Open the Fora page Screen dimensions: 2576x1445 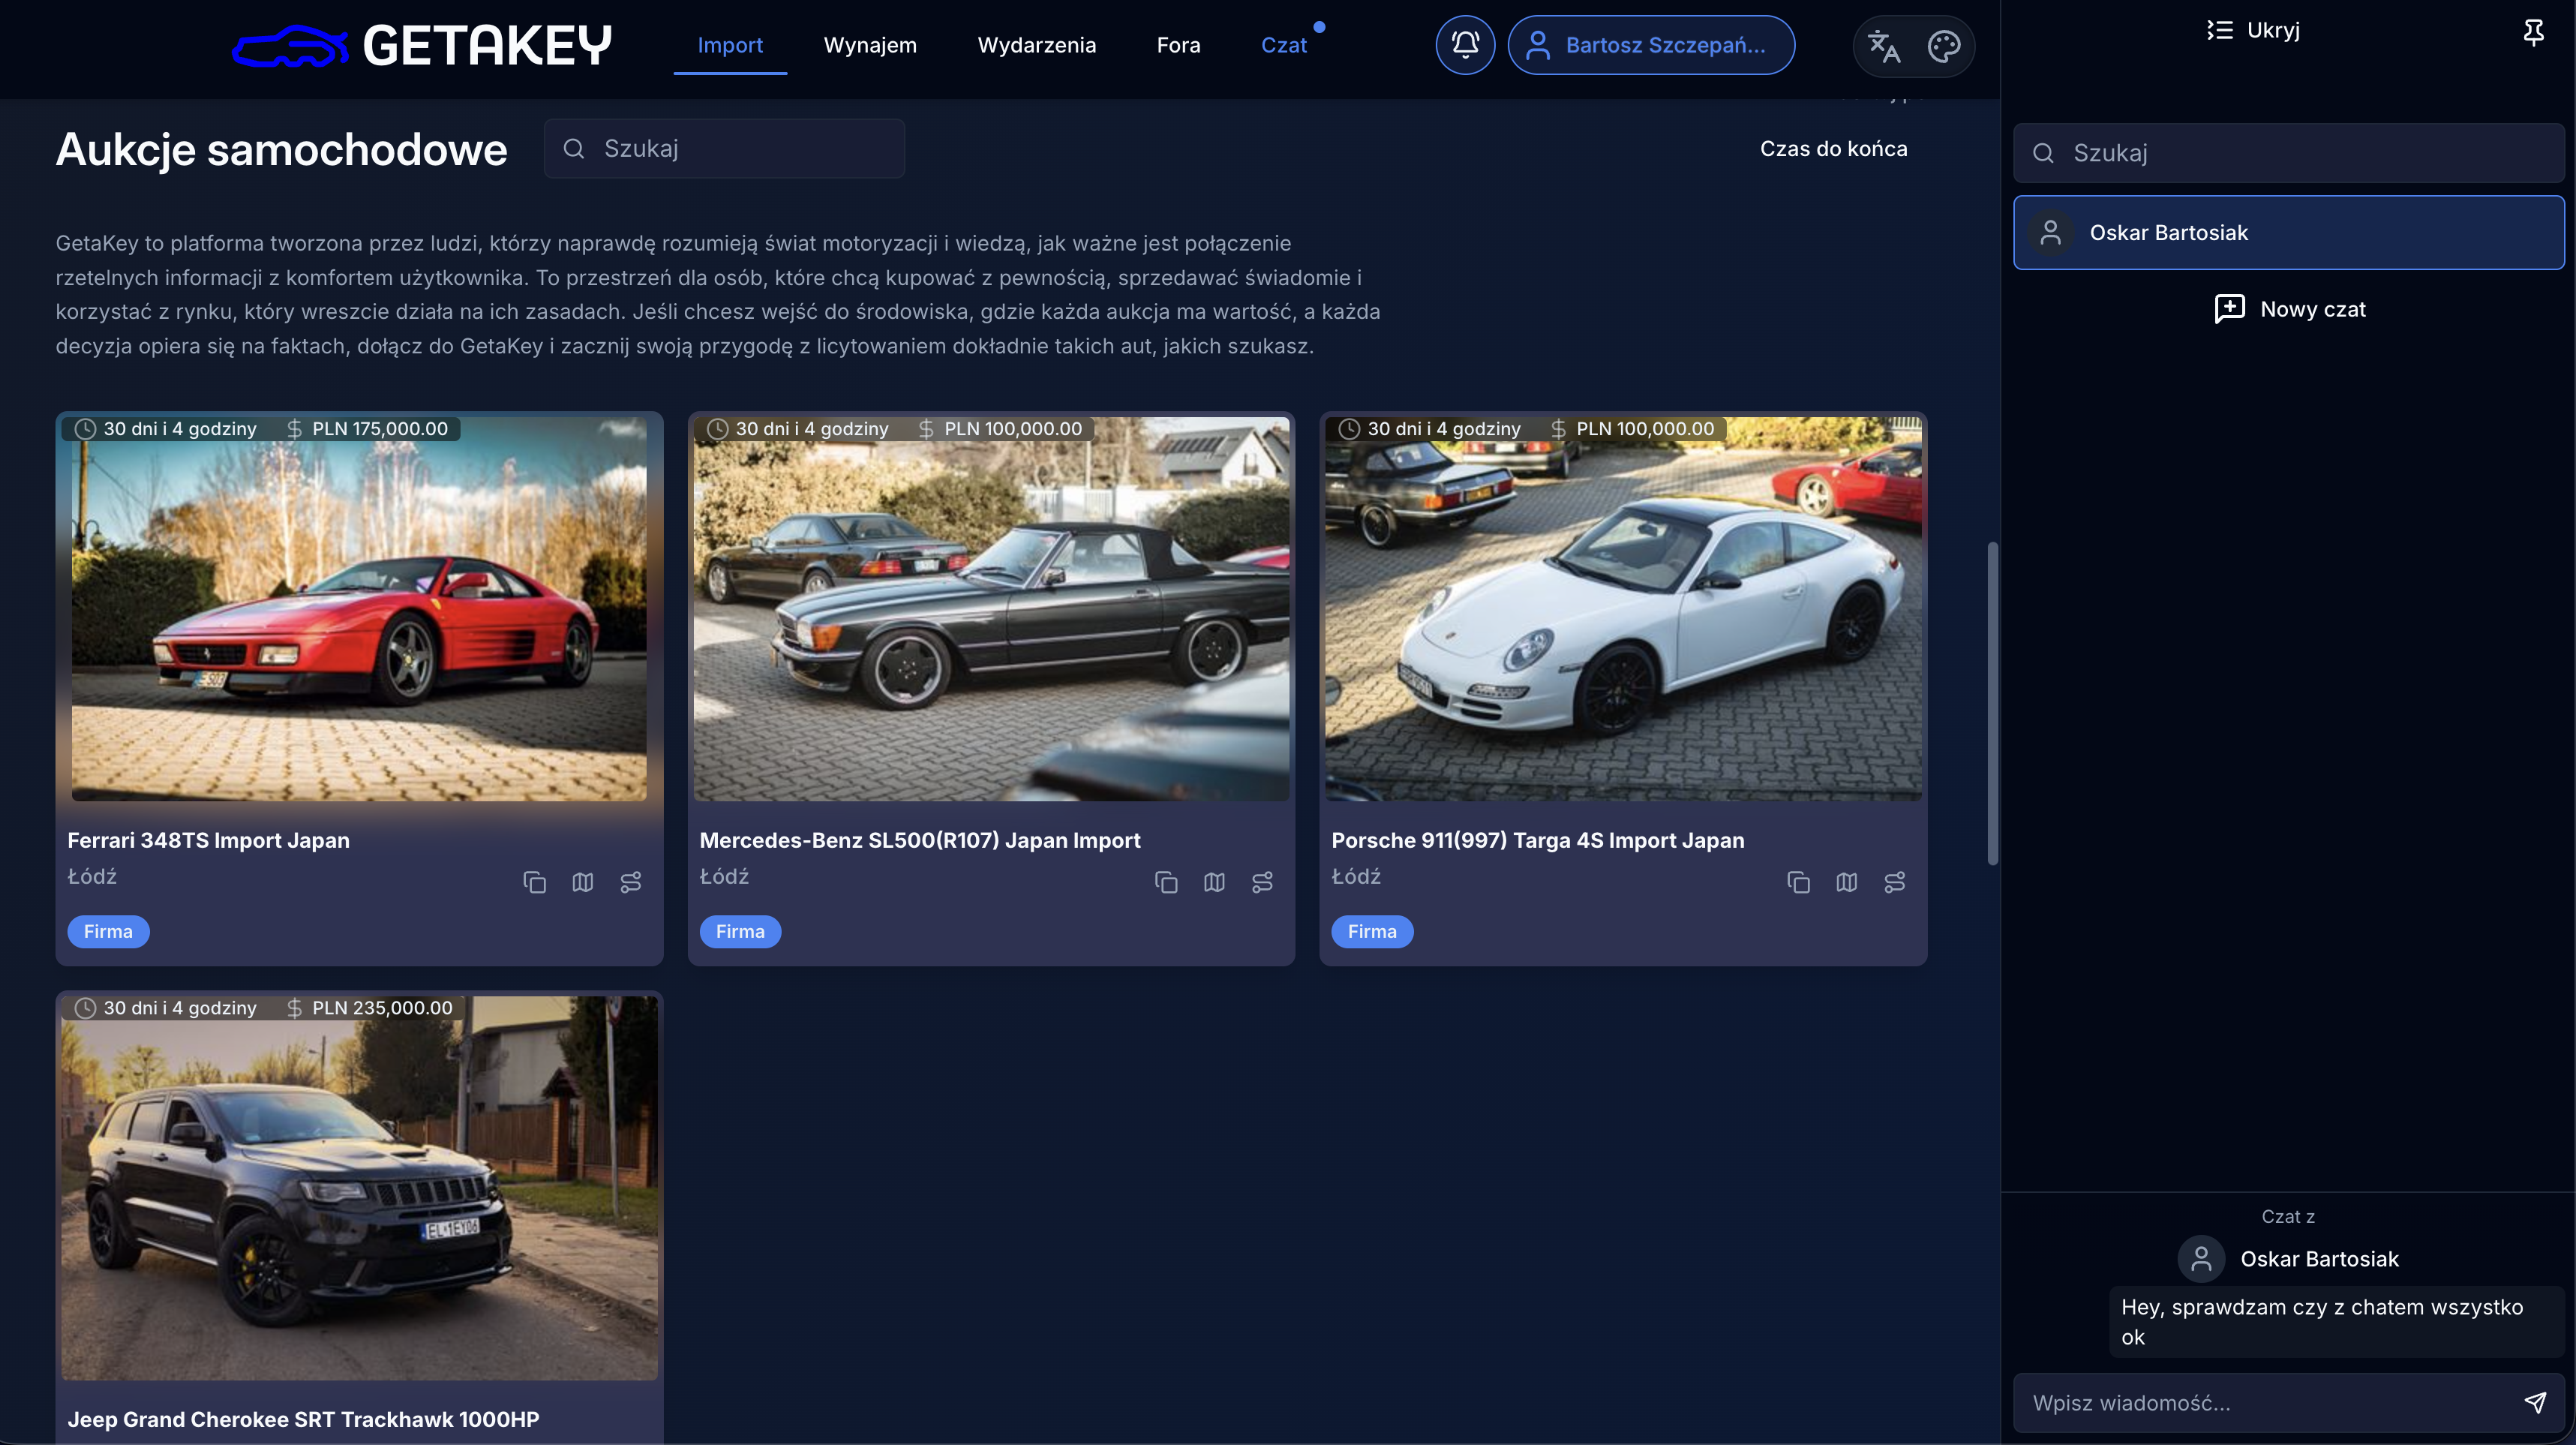(x=1178, y=44)
